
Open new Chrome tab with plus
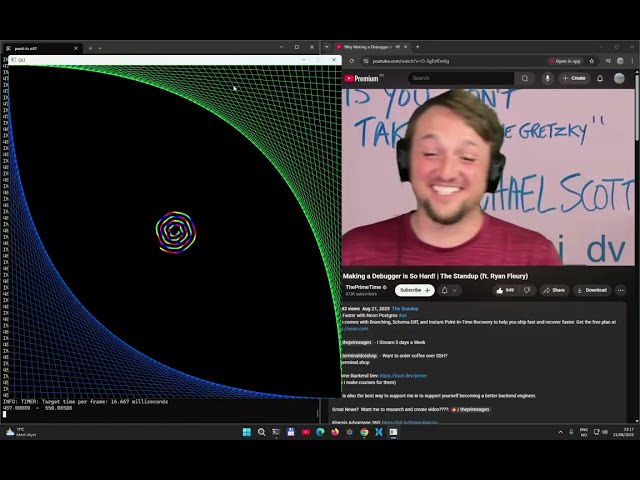coord(417,47)
